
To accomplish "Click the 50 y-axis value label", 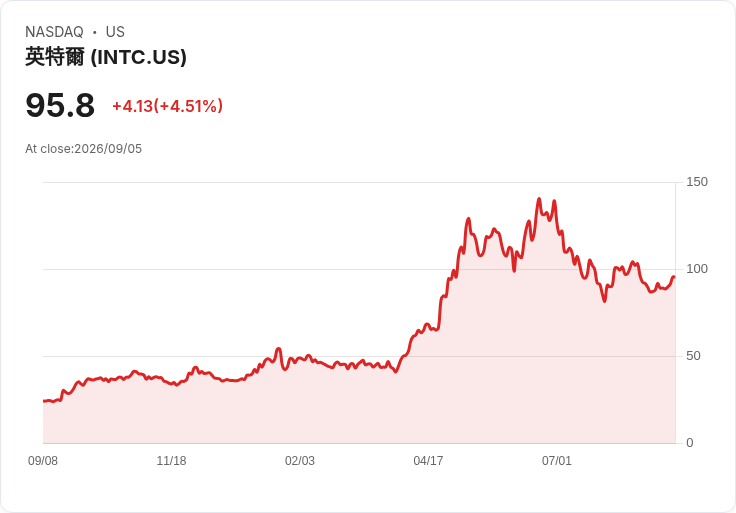I will pos(693,356).
